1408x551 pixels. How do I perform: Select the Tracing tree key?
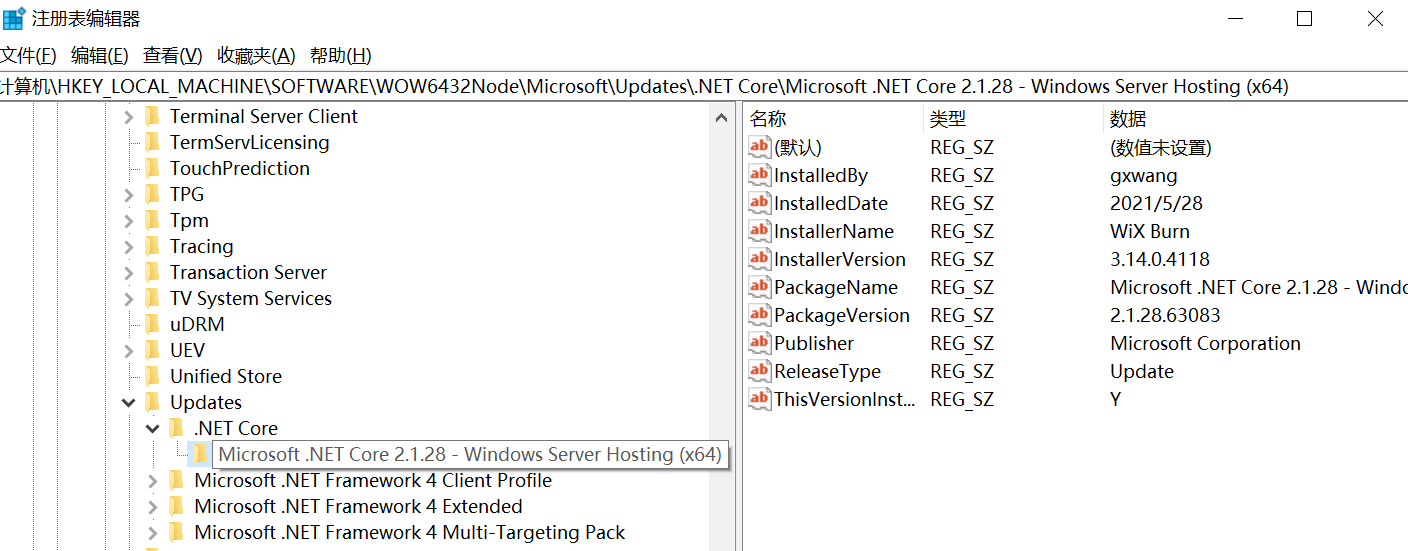tap(201, 247)
